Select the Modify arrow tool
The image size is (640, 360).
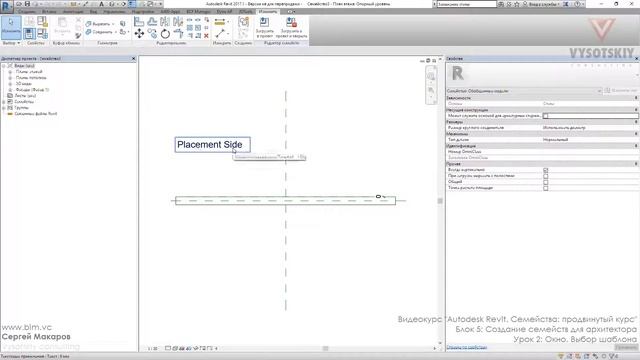[11, 27]
